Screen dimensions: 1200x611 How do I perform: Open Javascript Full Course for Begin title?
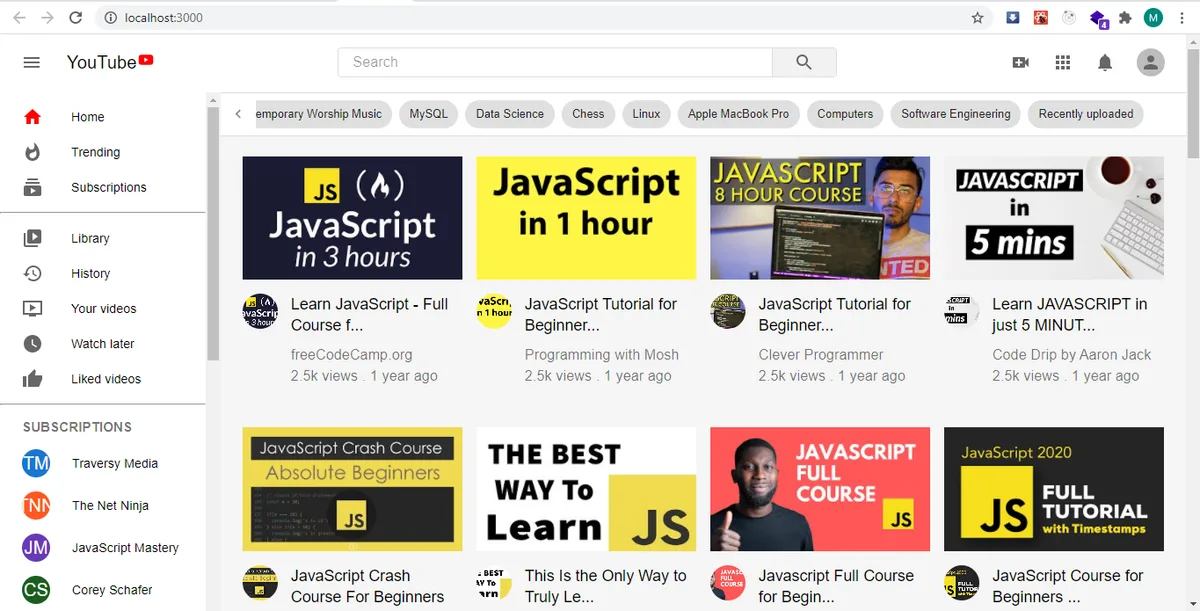836,586
